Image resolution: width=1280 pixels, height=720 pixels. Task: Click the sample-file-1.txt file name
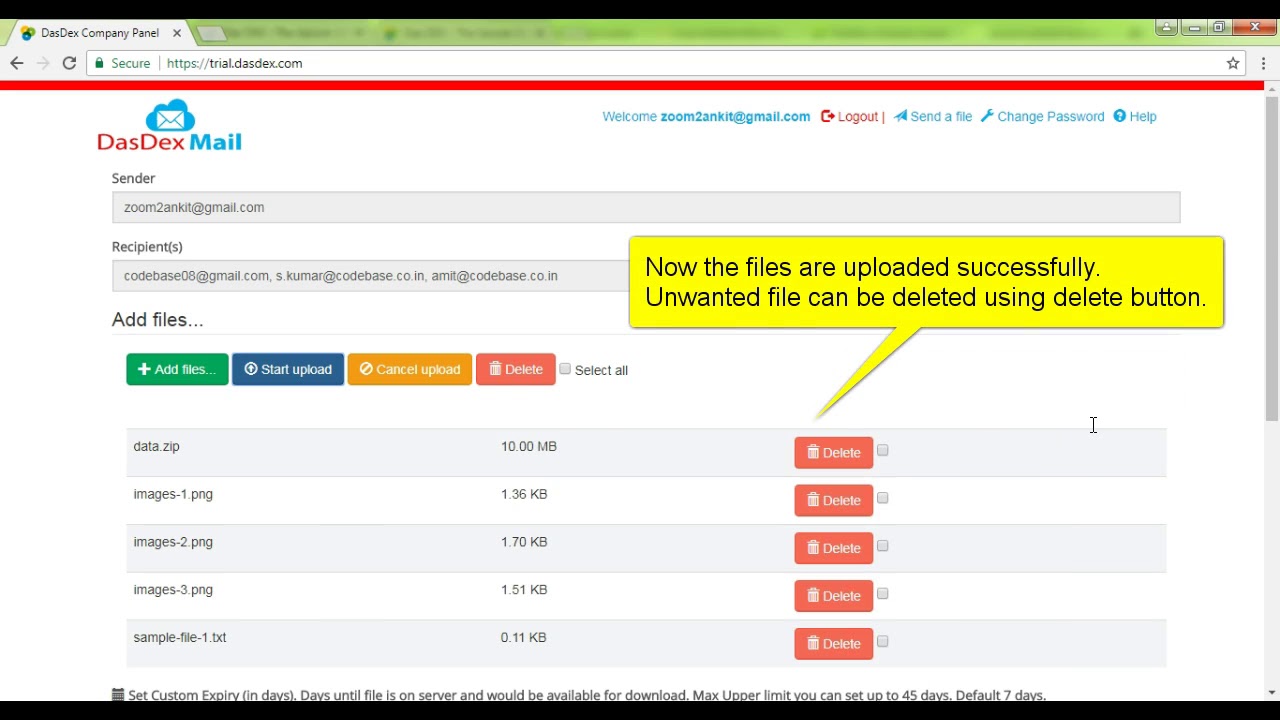click(180, 638)
